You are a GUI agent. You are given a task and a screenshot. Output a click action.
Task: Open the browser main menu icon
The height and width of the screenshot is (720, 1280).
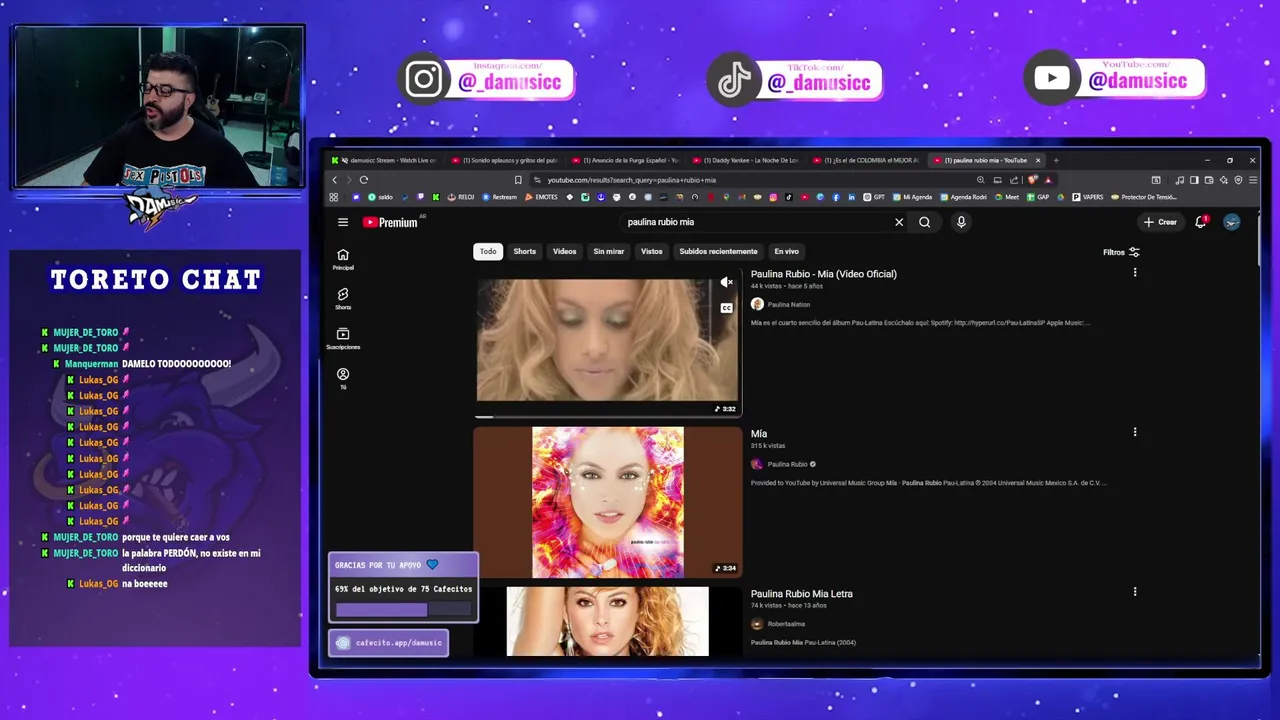pyautogui.click(x=1253, y=180)
